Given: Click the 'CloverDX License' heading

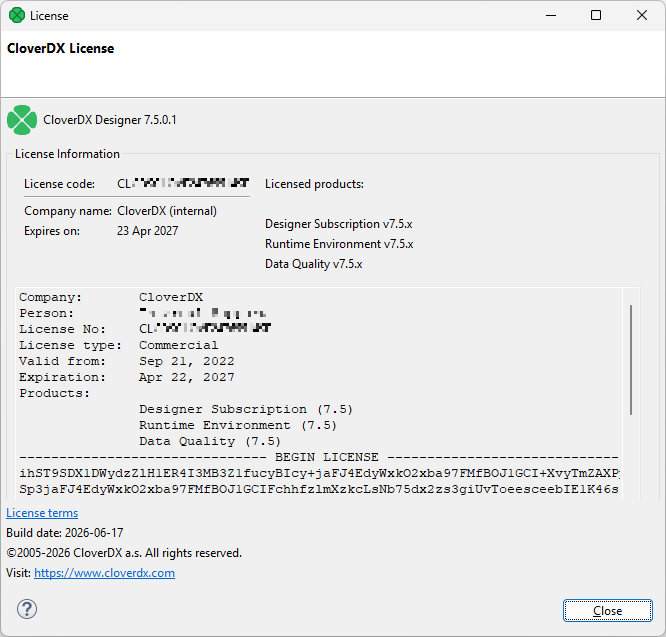Looking at the screenshot, I should (60, 48).
